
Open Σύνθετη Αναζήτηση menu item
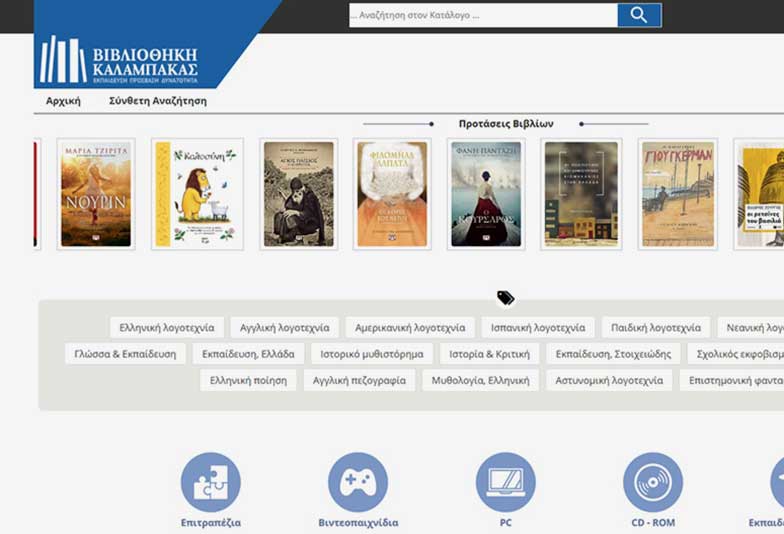(x=158, y=100)
